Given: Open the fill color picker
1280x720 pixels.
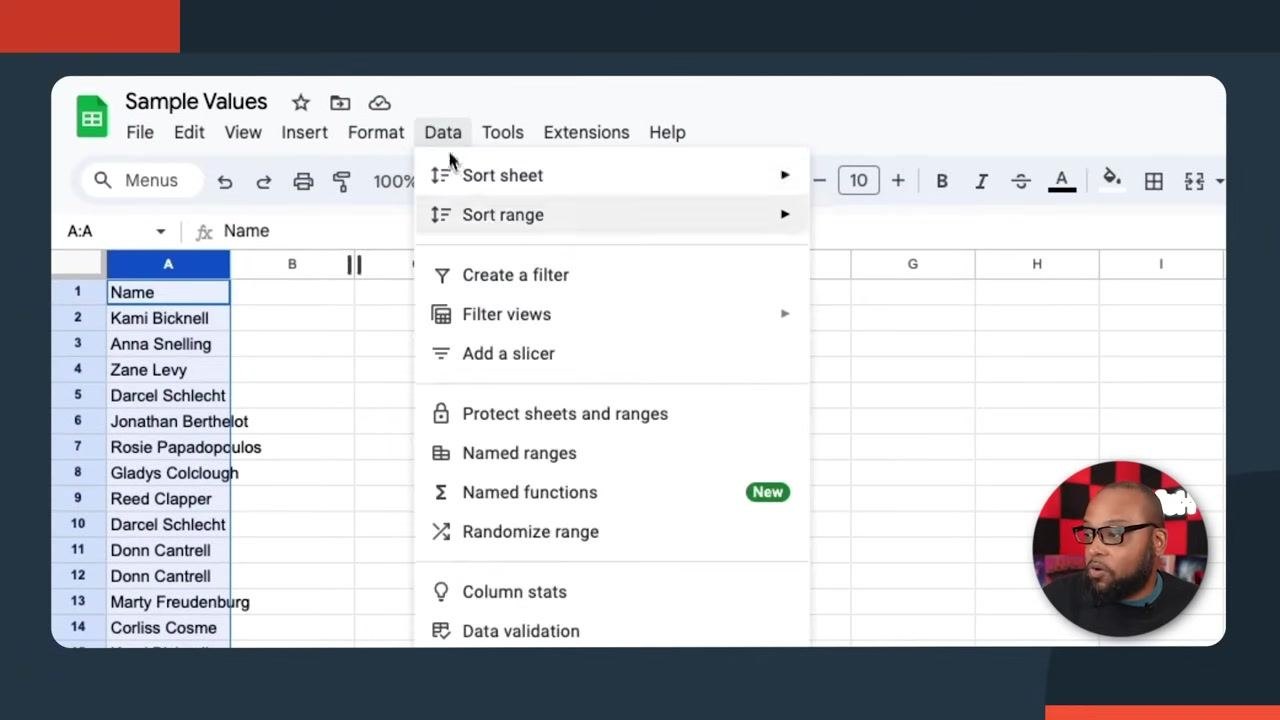Looking at the screenshot, I should click(x=1111, y=180).
